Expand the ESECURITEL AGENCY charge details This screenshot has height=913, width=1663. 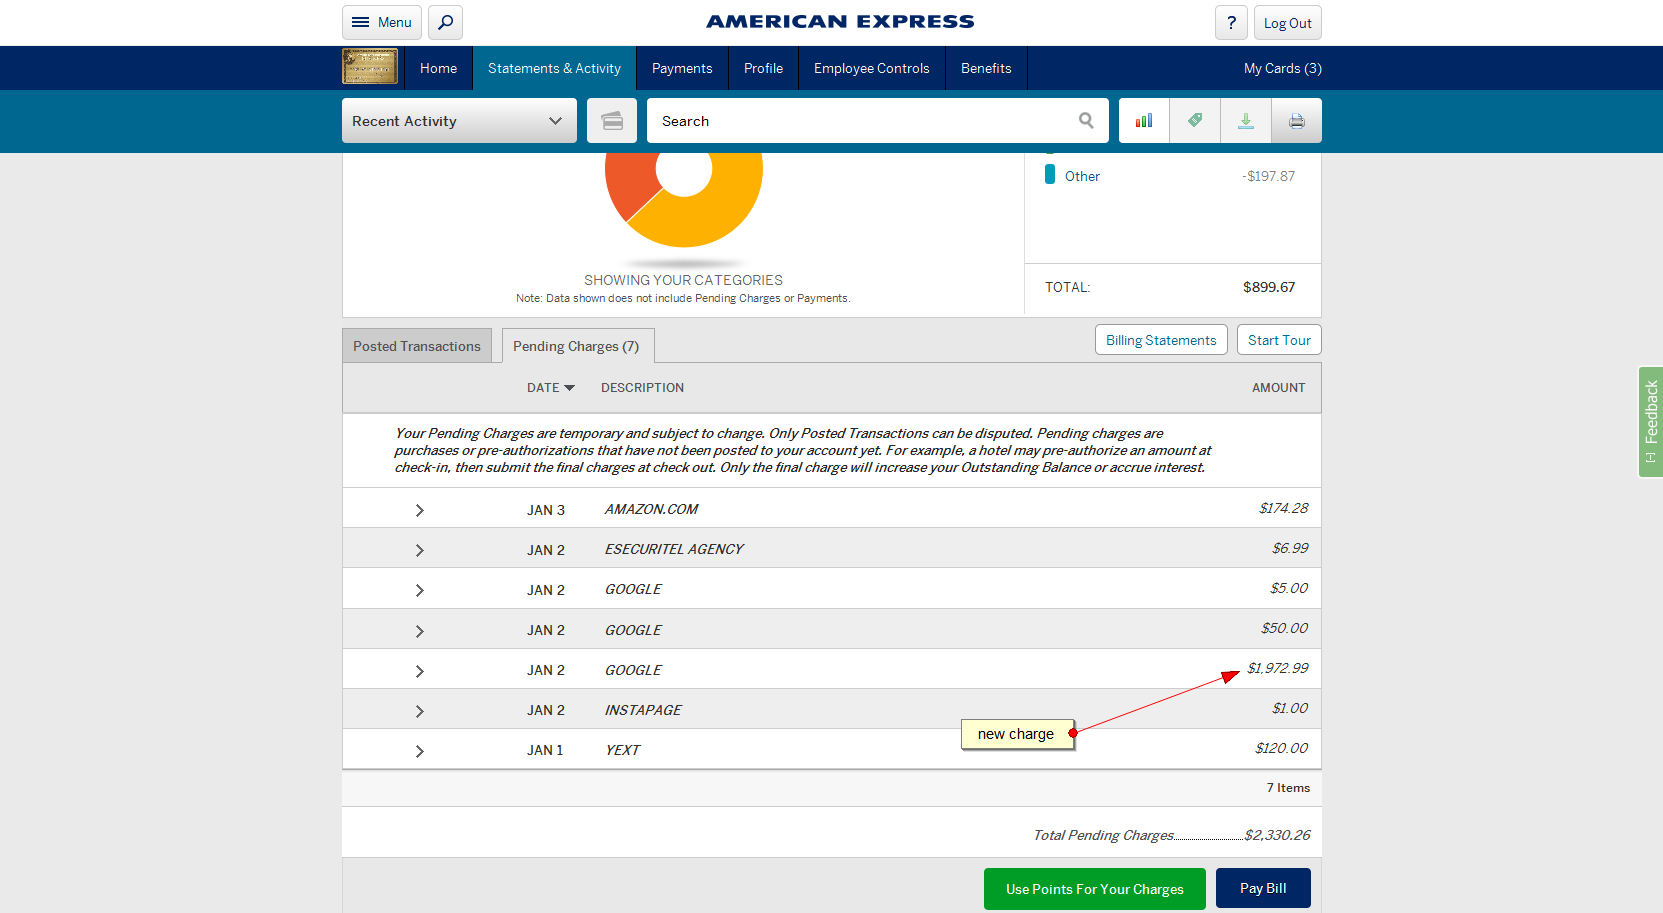click(419, 550)
